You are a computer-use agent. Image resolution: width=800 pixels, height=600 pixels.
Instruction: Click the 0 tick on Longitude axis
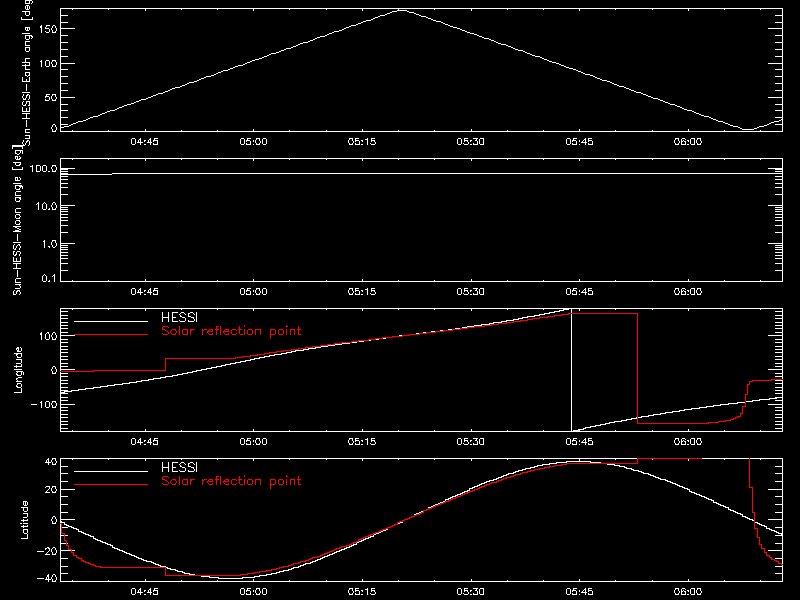click(54, 370)
